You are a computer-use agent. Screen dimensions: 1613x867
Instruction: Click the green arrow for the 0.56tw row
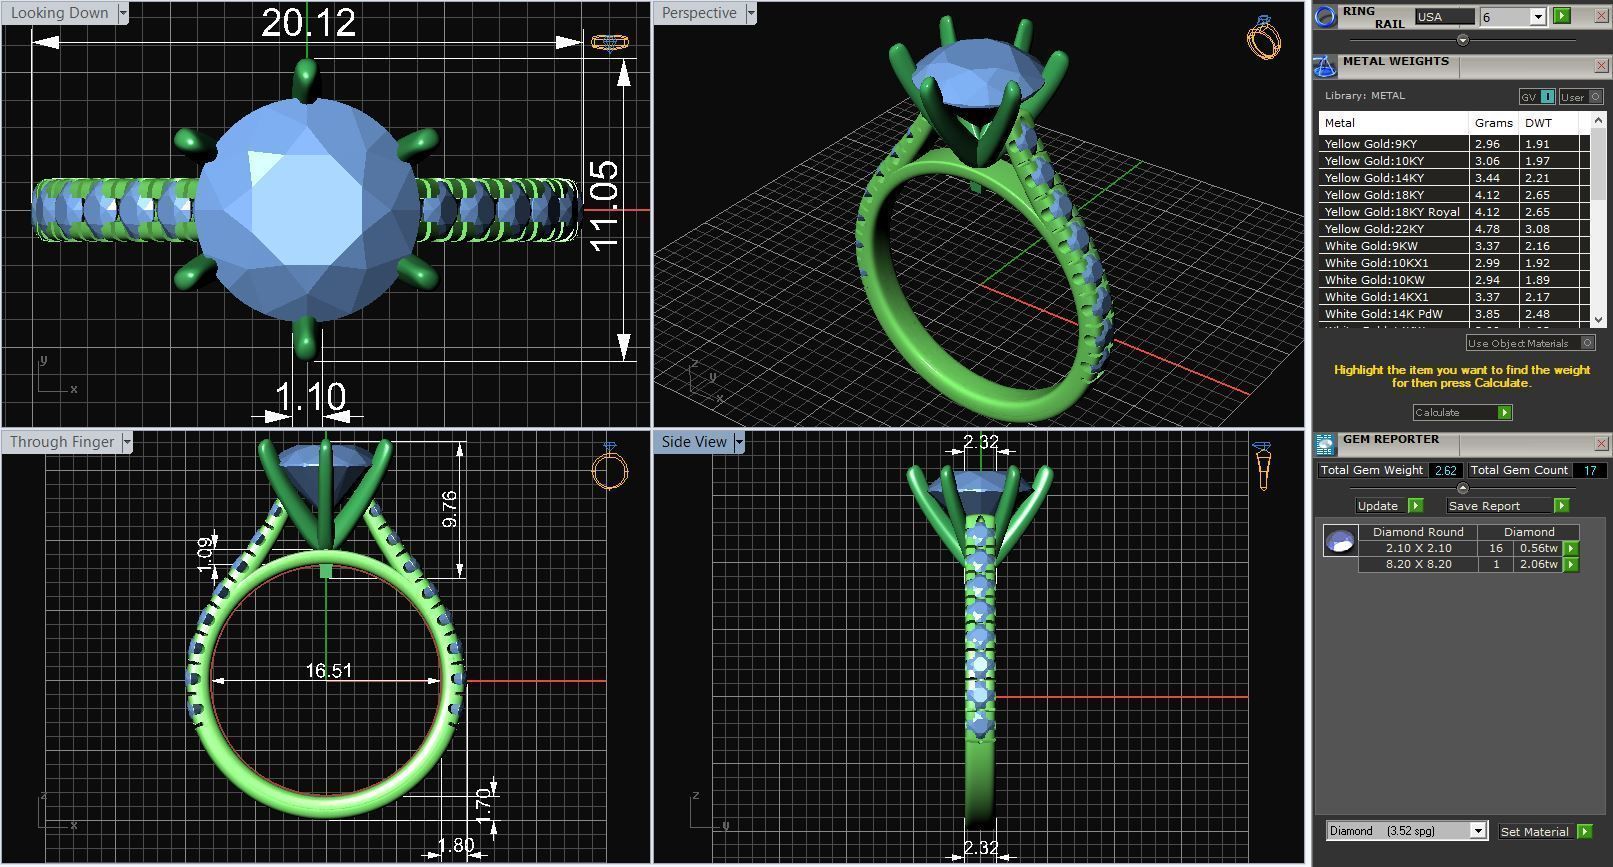pyautogui.click(x=1571, y=548)
